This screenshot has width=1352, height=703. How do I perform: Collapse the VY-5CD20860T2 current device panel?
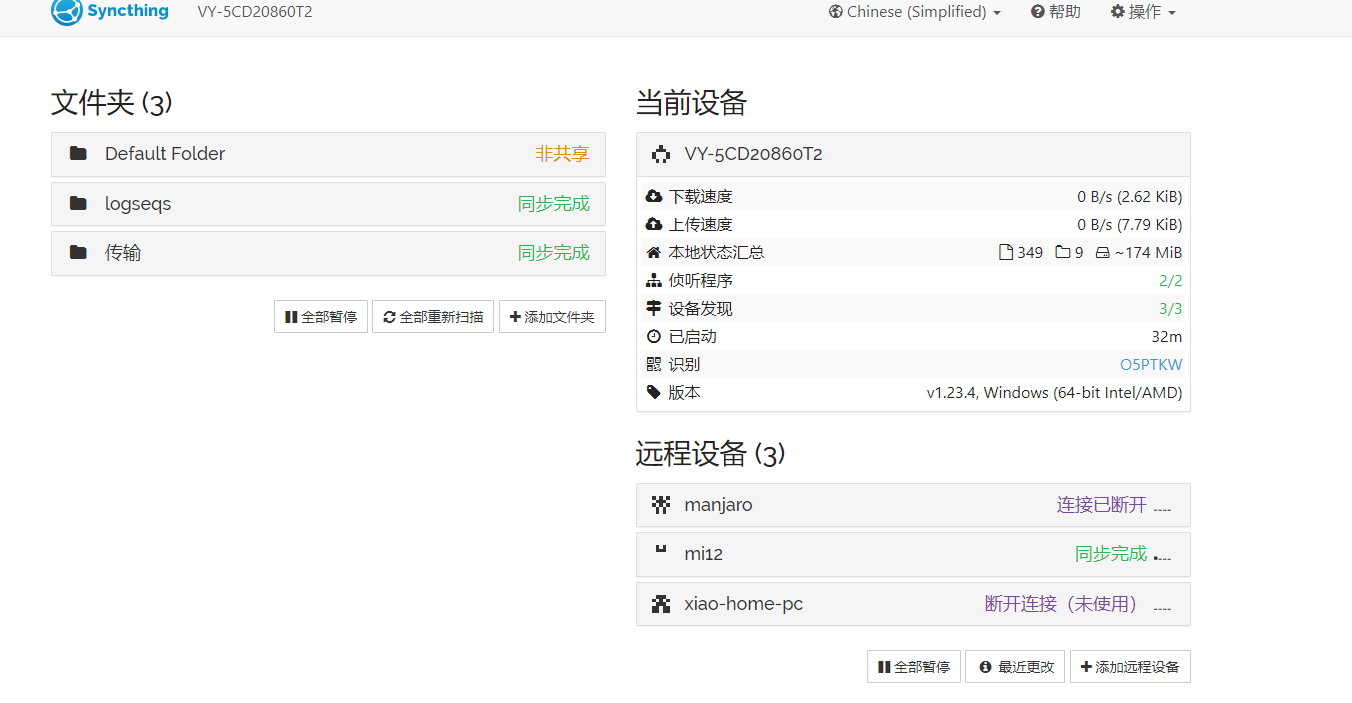point(913,154)
